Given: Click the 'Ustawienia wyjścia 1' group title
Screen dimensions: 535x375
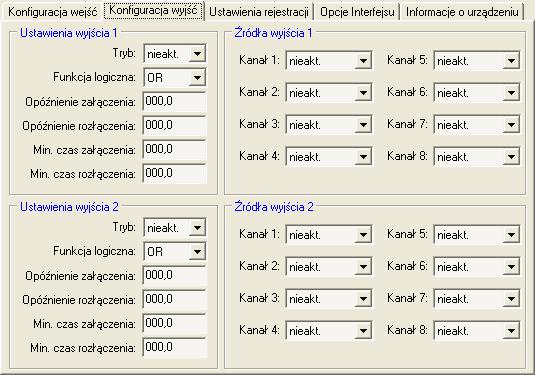Looking at the screenshot, I should (x=69, y=33).
